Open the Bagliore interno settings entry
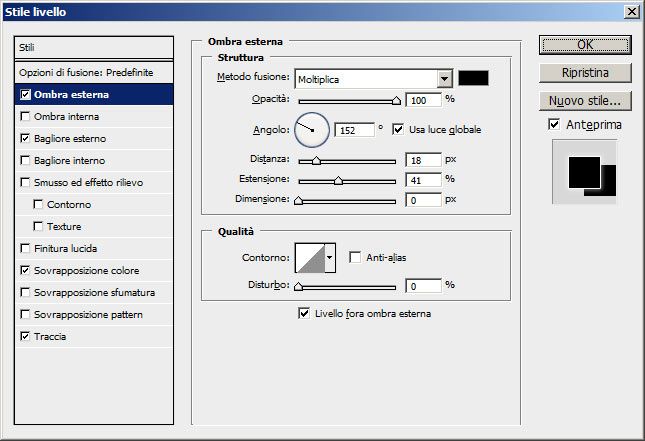 (94, 160)
